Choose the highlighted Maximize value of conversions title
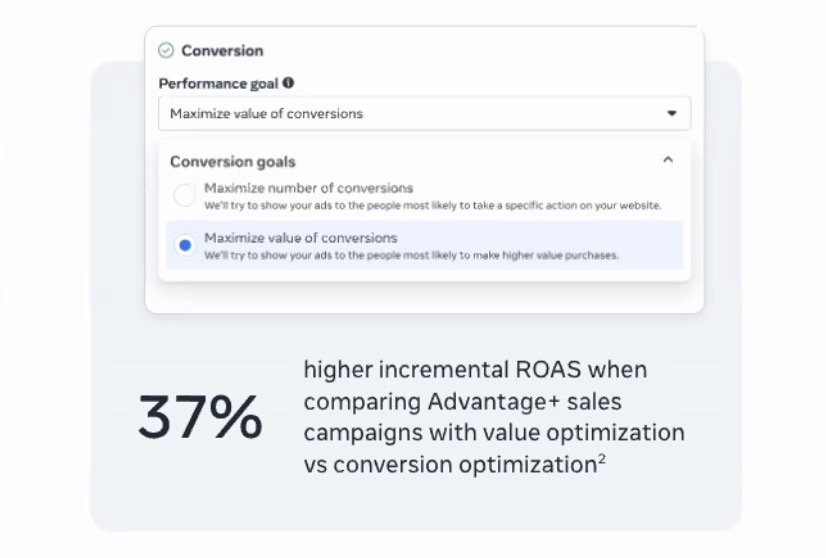This screenshot has width=826, height=558. click(301, 238)
